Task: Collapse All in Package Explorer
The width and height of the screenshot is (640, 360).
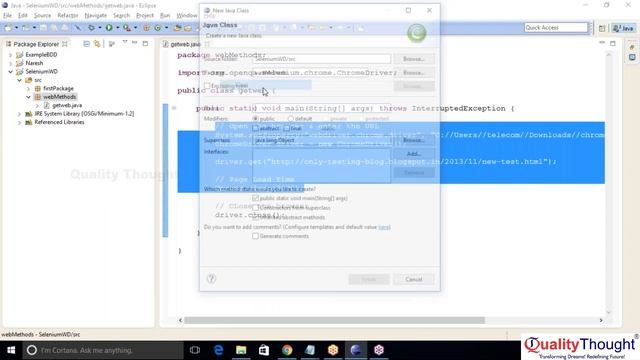Action: 87,44
